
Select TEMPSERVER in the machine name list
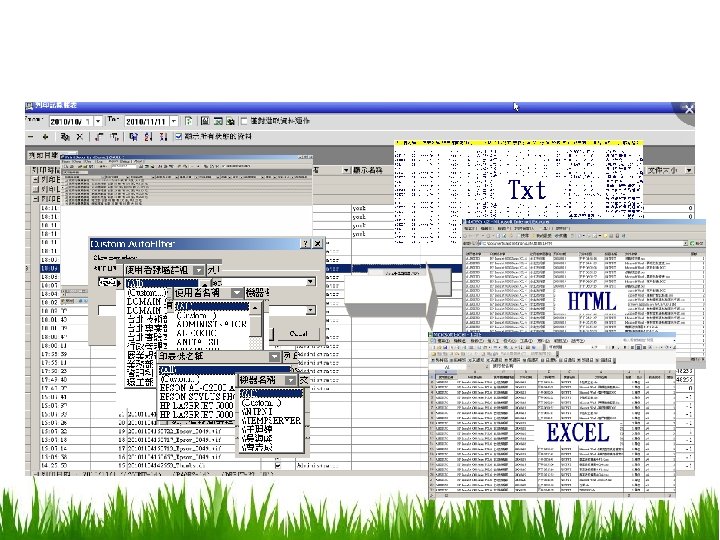271,421
